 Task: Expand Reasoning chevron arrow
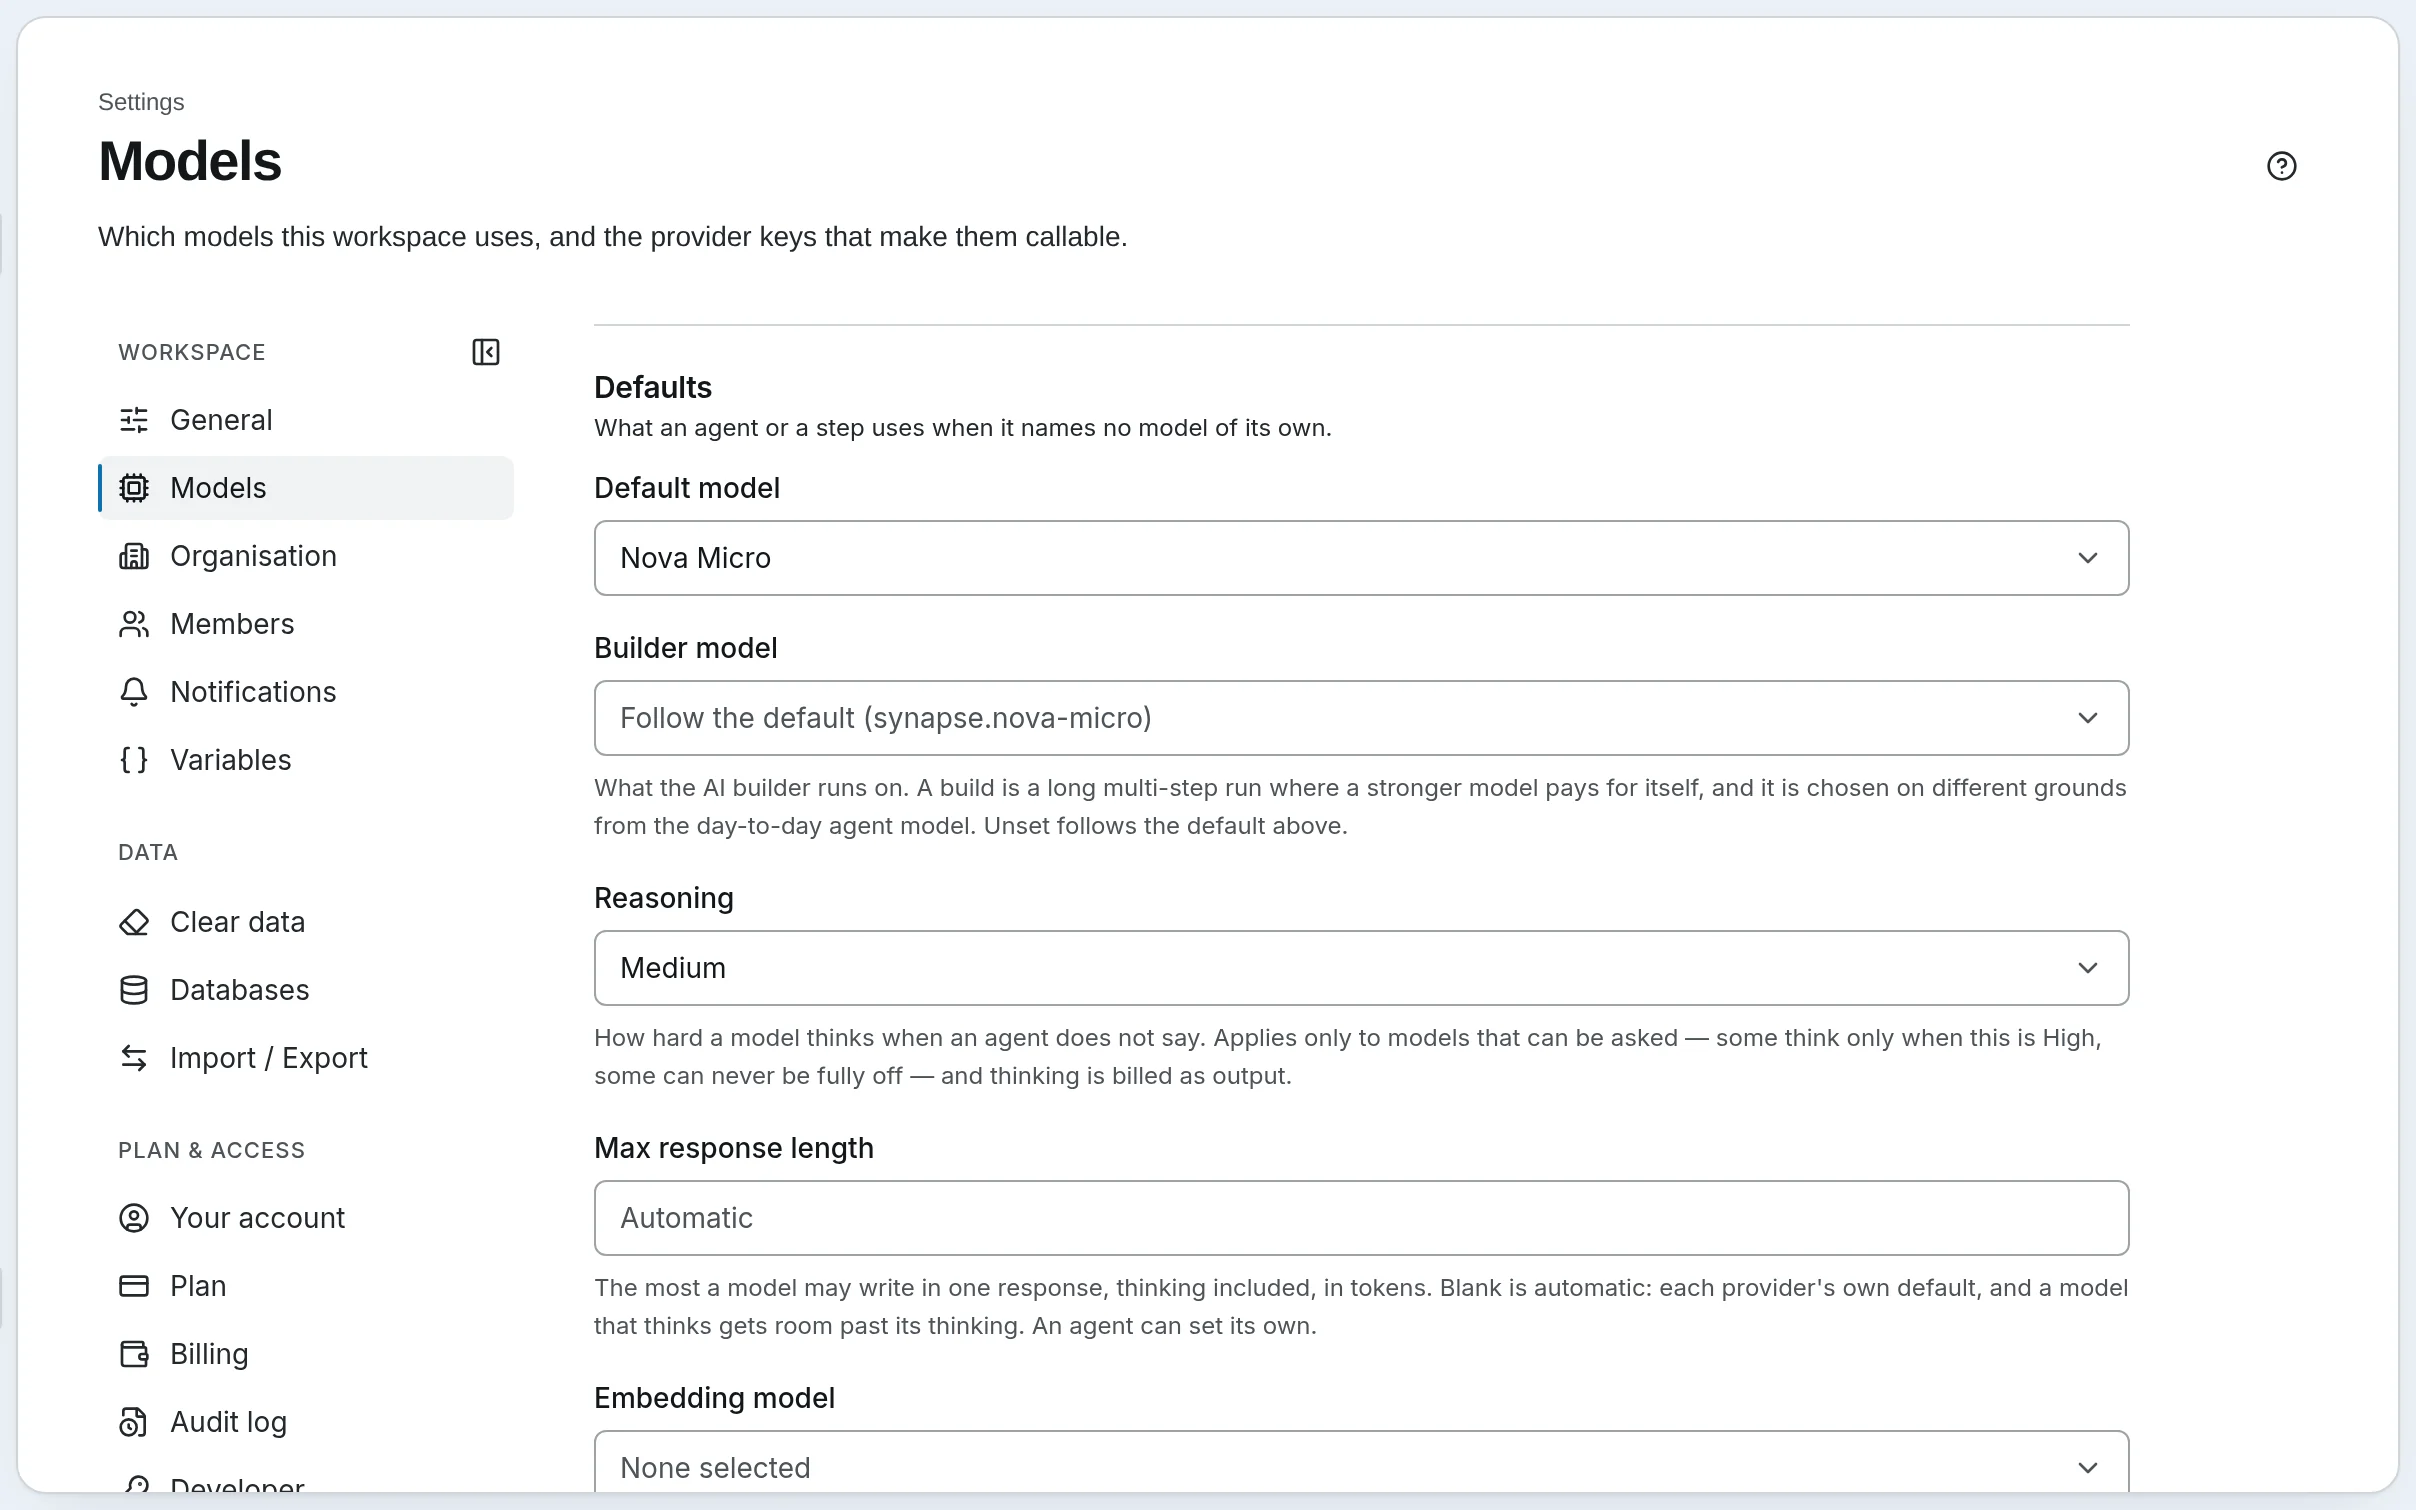pos(2087,968)
